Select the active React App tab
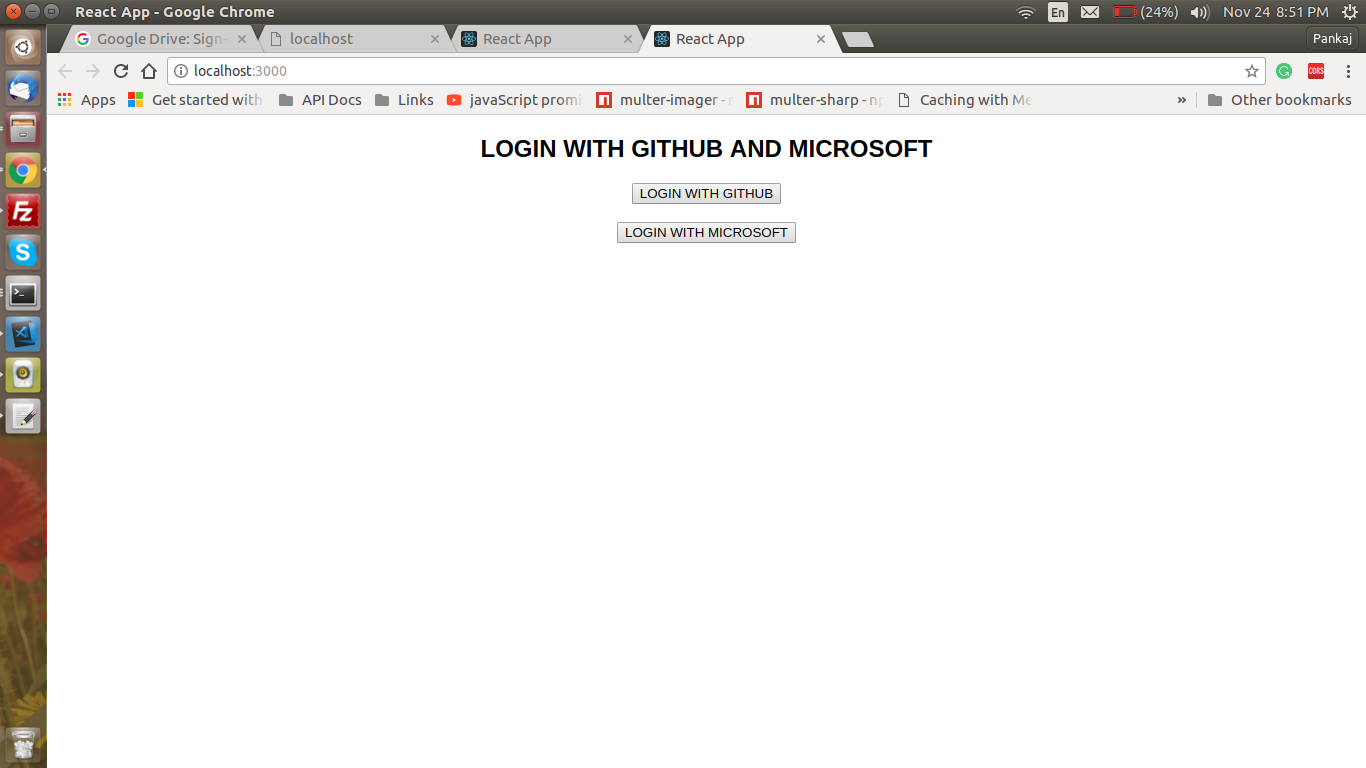Screen dimensions: 1366x768 coord(738,39)
